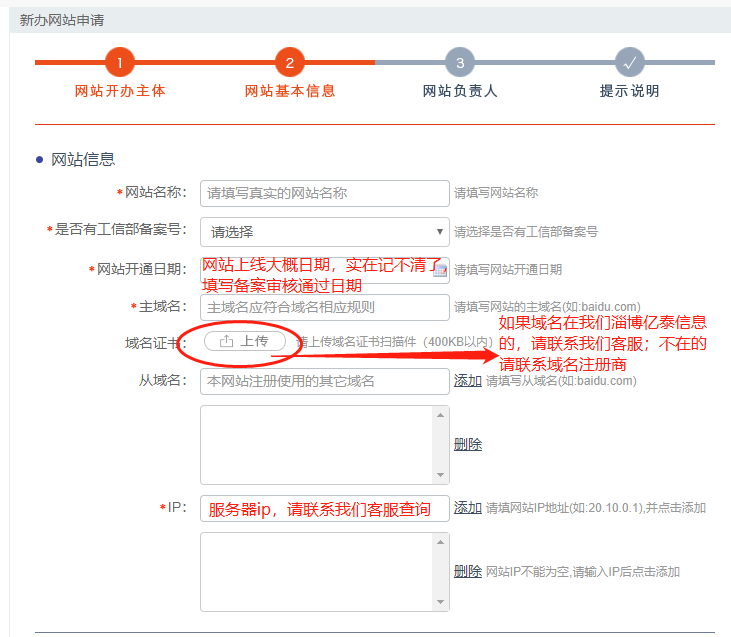Click 添加 link beside 从域名 field
The height and width of the screenshot is (637, 731).
click(x=468, y=381)
